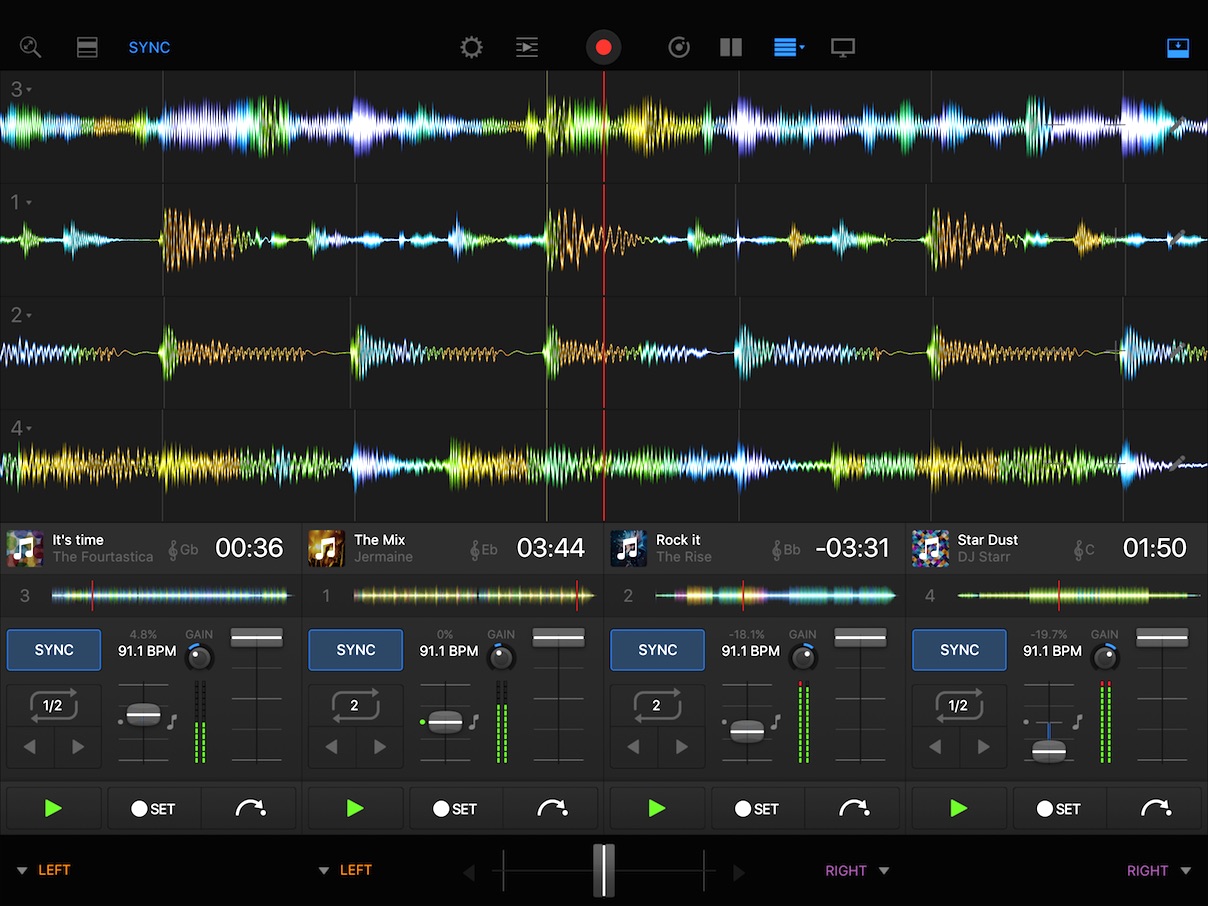Open the external display video icon
The height and width of the screenshot is (906, 1208).
(x=843, y=47)
